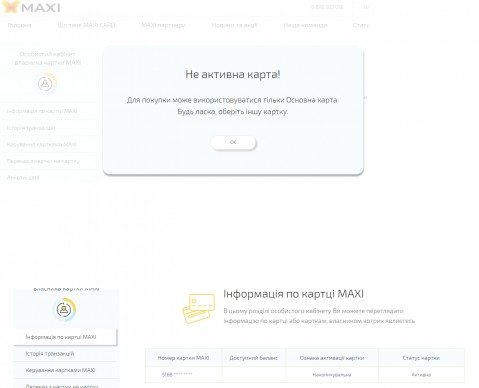Open dimmed Переказ з картки на картку link
This screenshot has width=479, height=388.
tap(43, 161)
